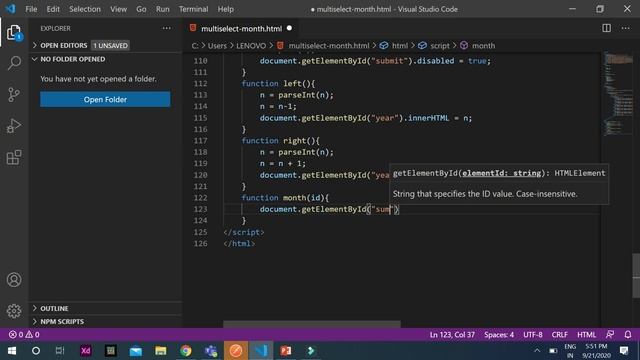
Task: Click the code minimap preview
Action: pos(618,94)
